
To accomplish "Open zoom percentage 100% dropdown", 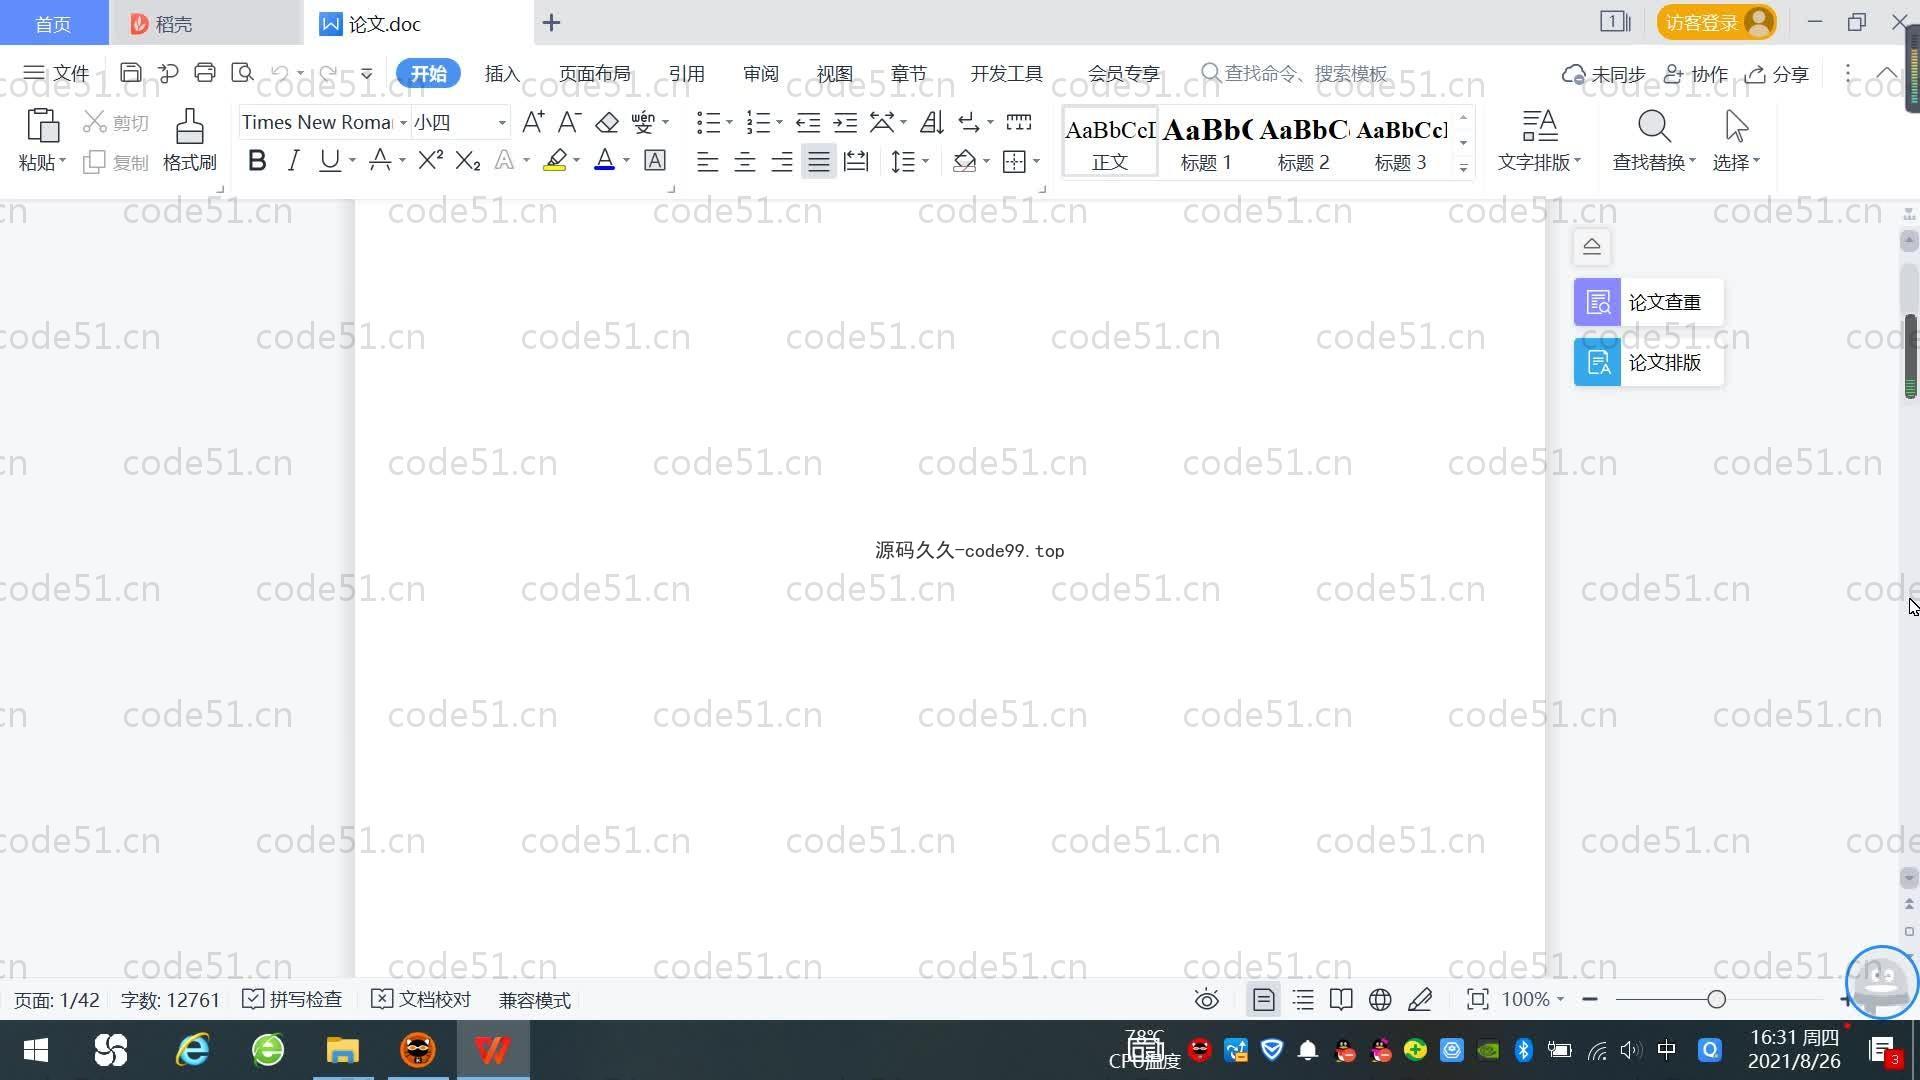I will pos(1533,1000).
